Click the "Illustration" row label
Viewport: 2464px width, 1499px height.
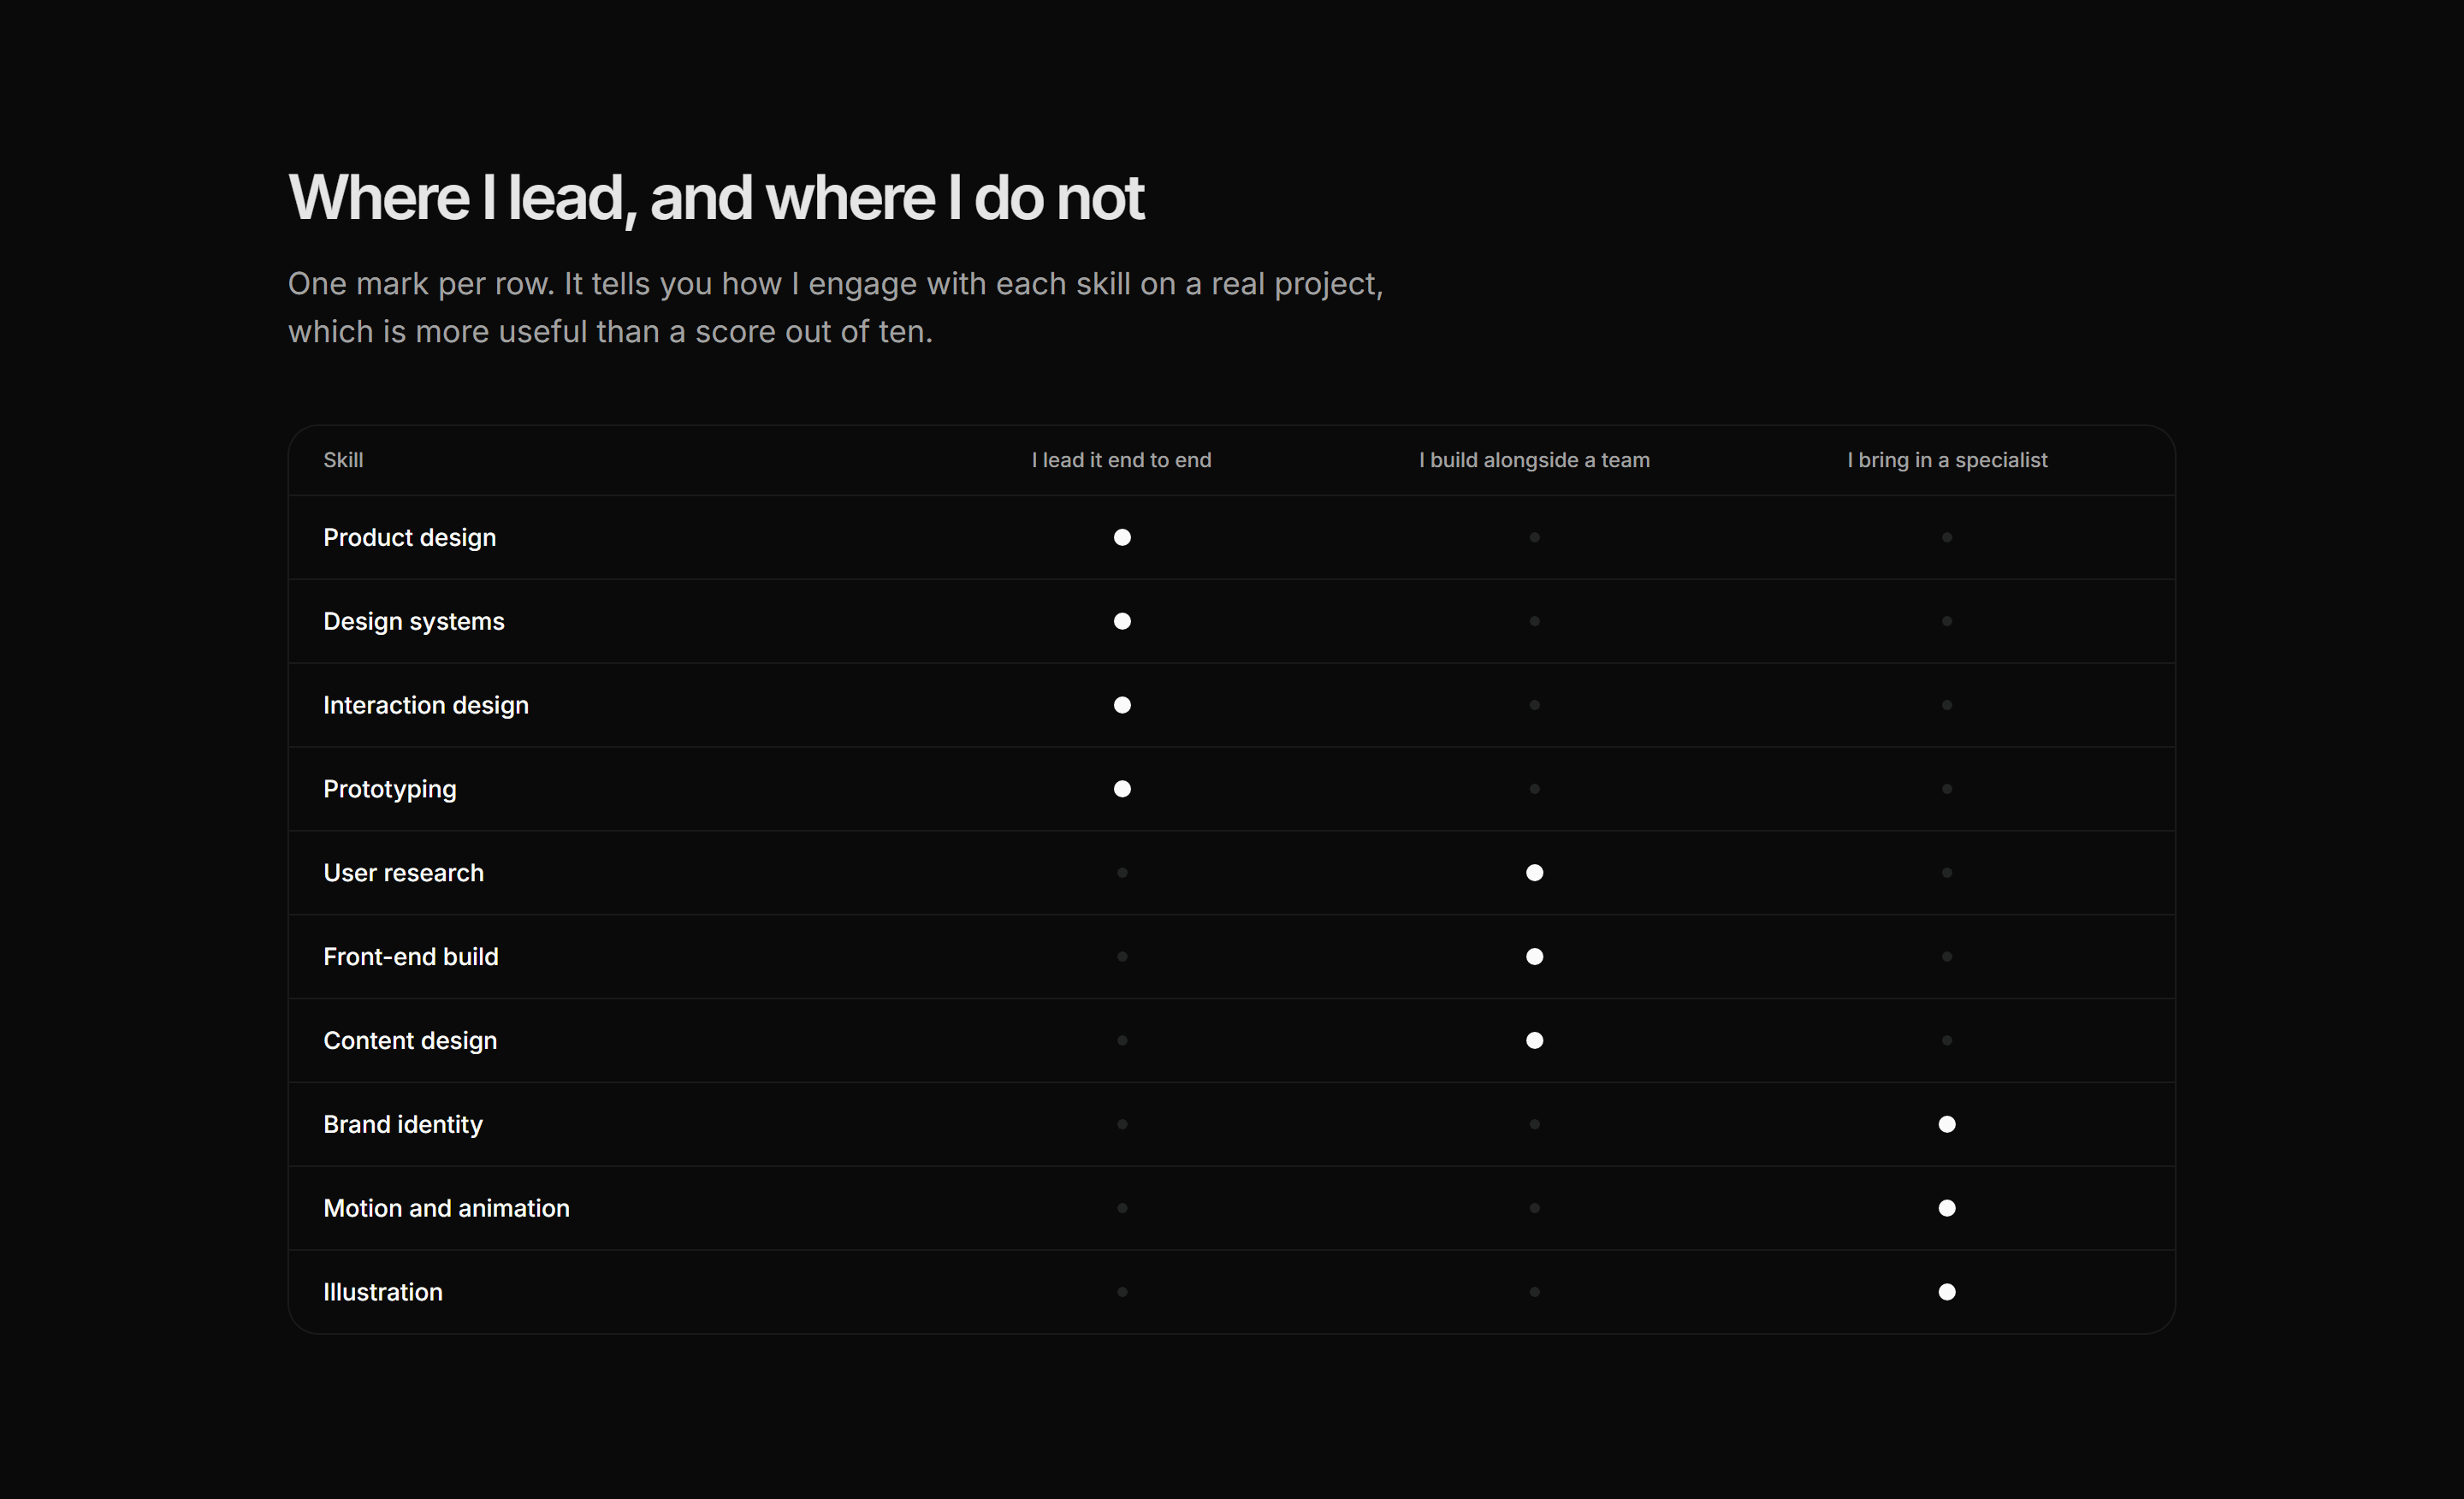(382, 1292)
